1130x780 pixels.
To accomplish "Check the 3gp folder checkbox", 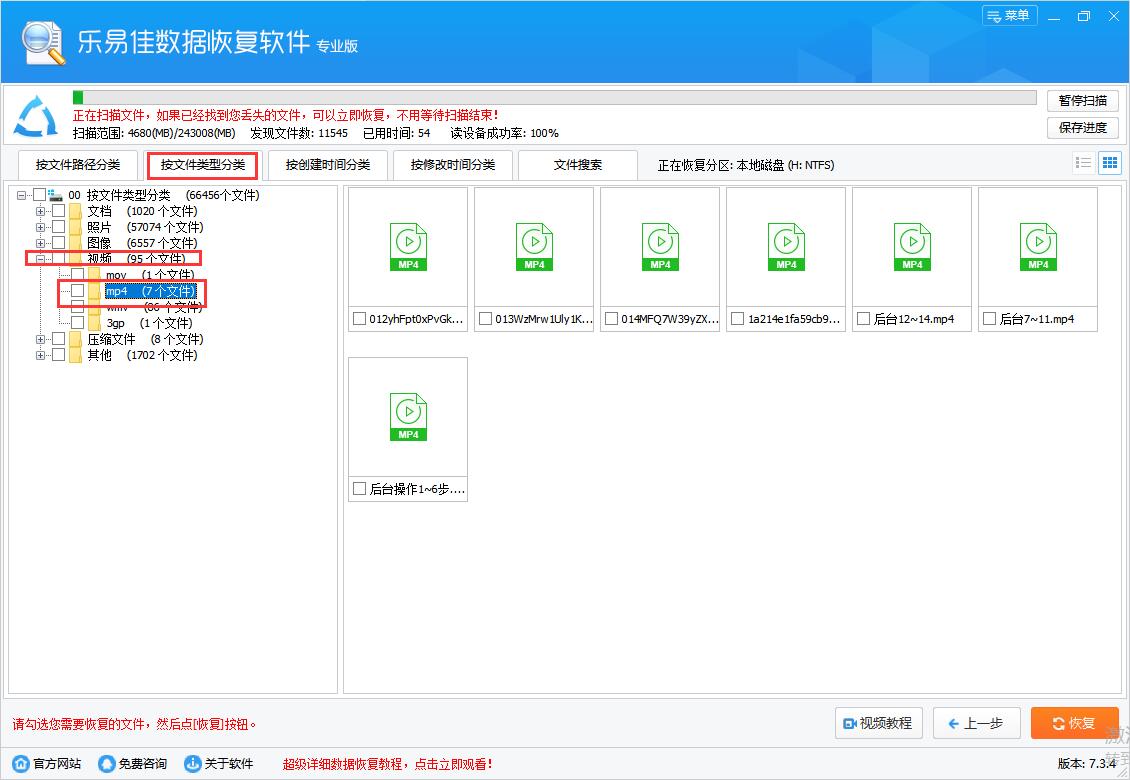I will click(77, 322).
